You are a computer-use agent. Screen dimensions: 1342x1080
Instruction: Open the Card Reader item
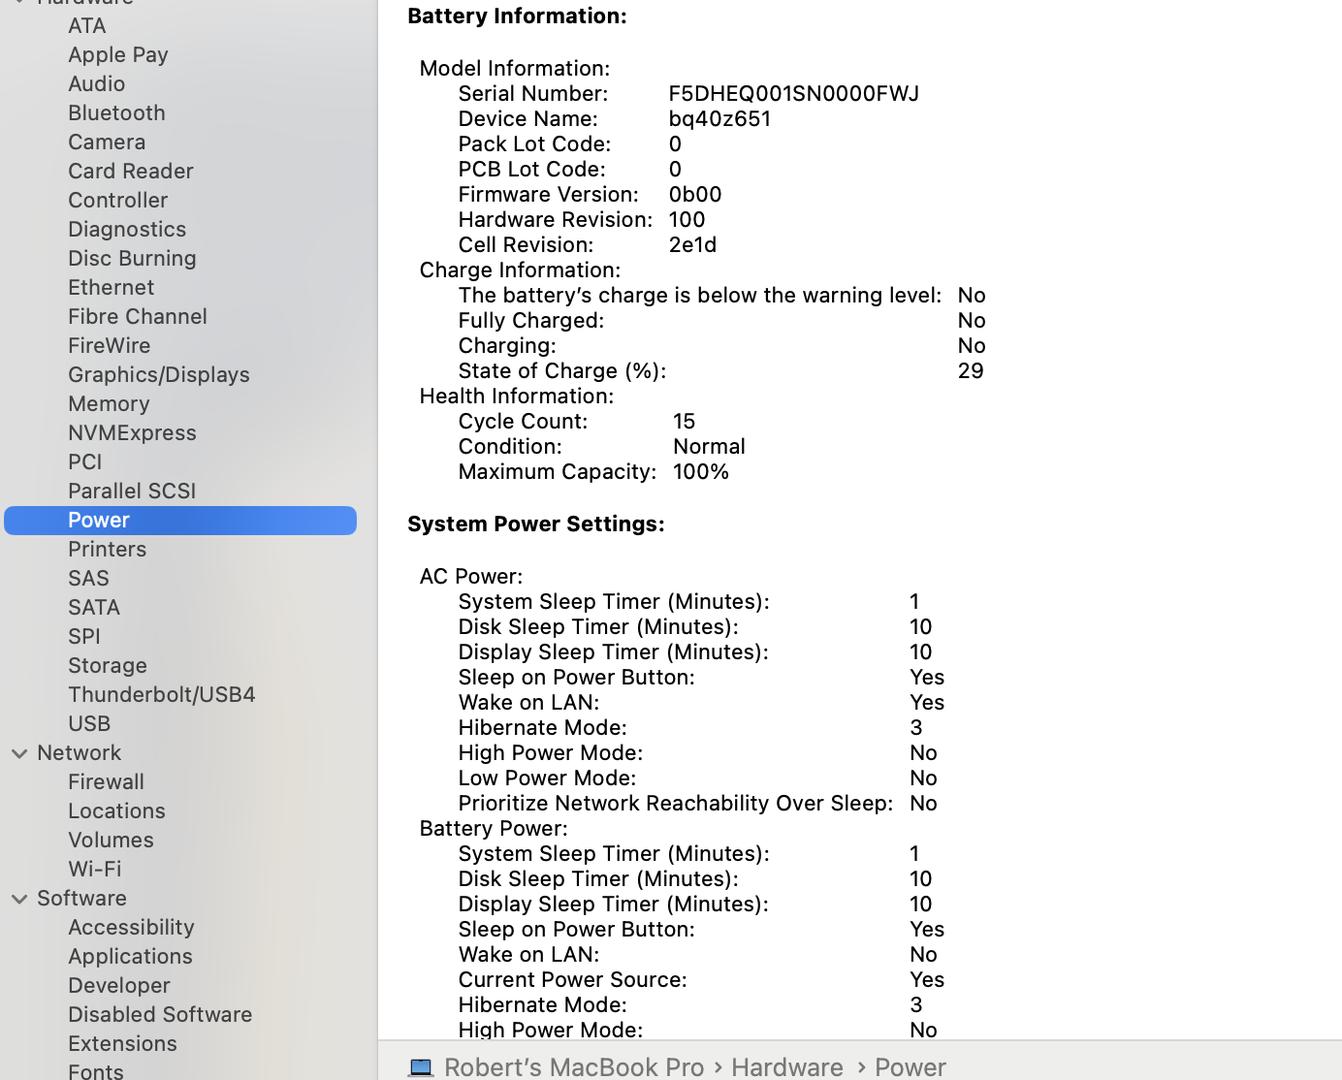click(x=131, y=171)
